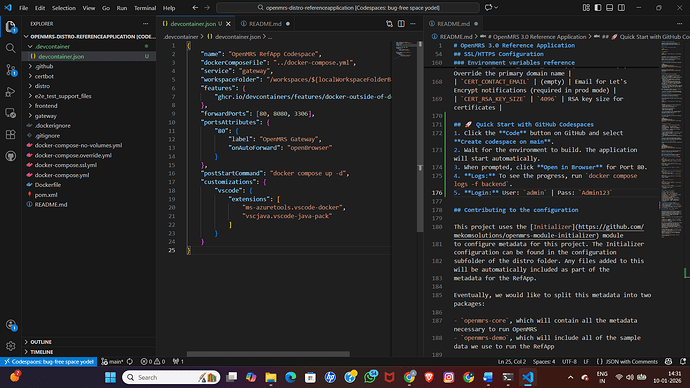Open Run and Debug view
The width and height of the screenshot is (690, 388).
[x=11, y=92]
